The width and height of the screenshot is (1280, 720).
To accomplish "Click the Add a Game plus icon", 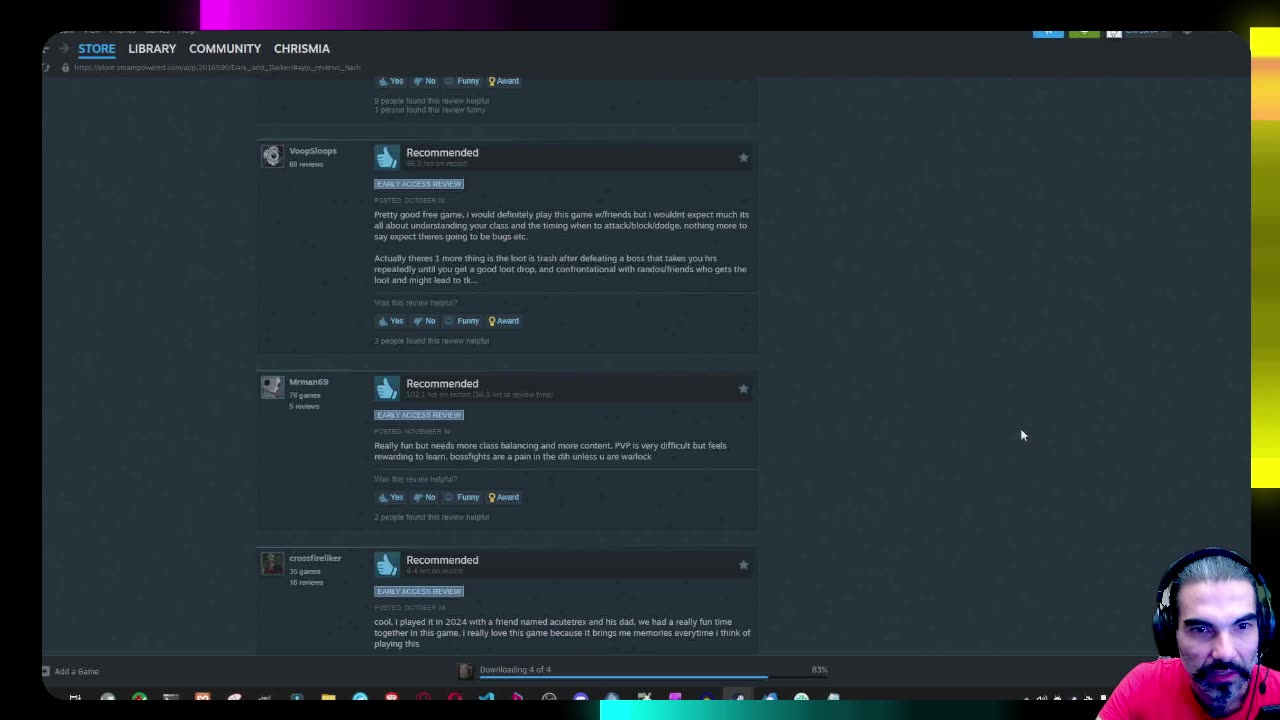I will [46, 671].
